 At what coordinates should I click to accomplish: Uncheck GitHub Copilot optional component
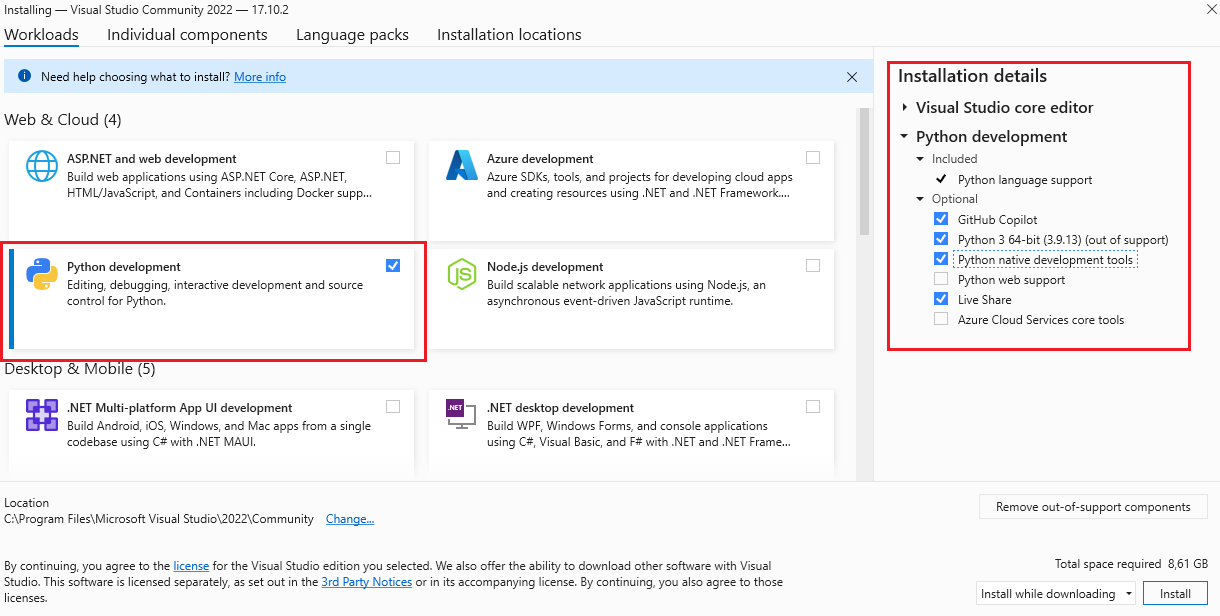coord(941,219)
